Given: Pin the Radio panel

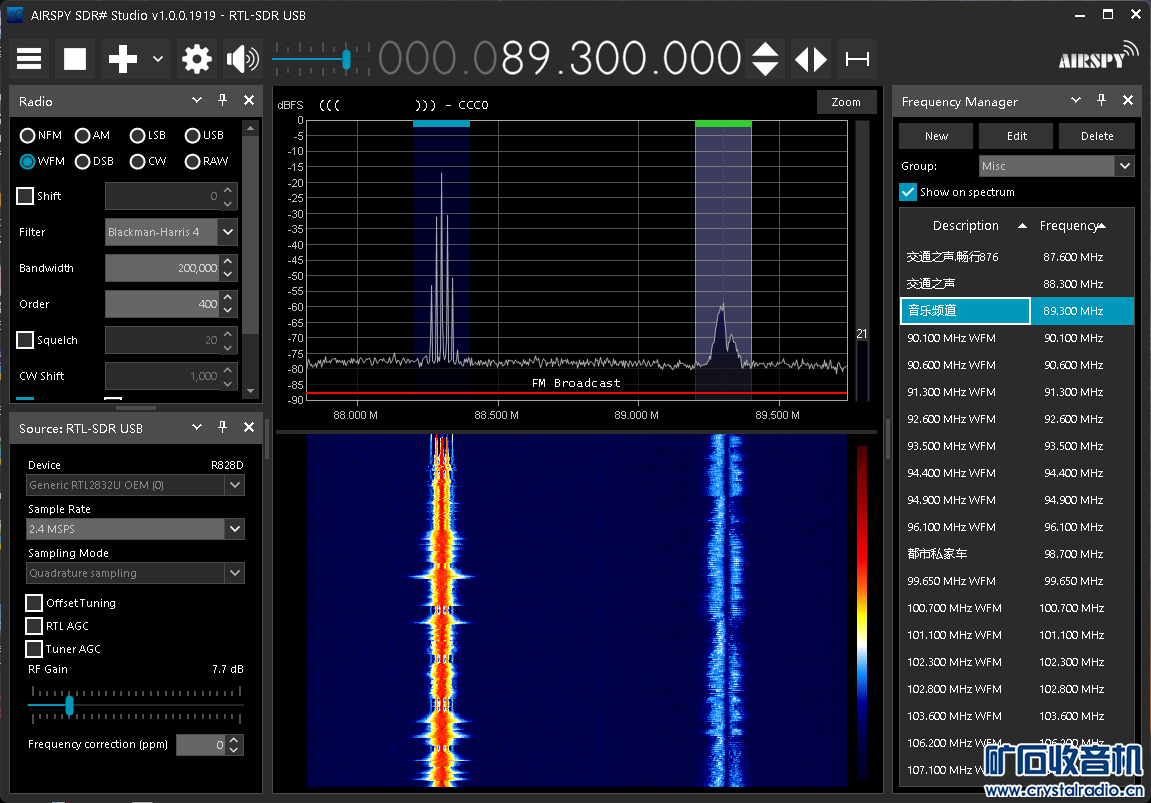Looking at the screenshot, I should (223, 101).
